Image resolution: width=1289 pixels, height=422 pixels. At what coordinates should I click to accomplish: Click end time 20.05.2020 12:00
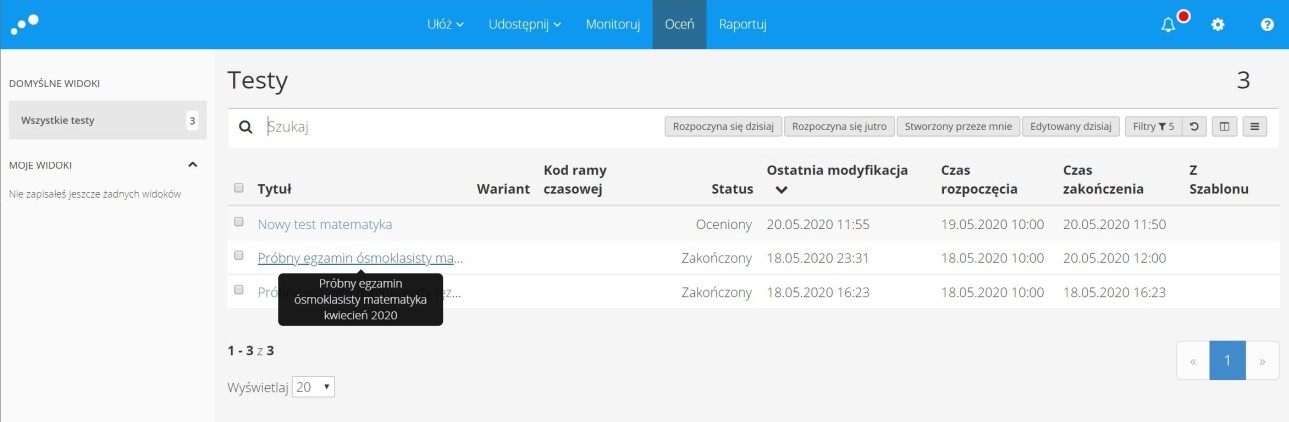coord(1114,258)
